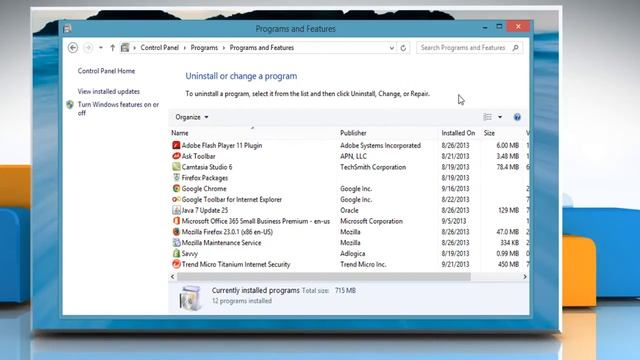
Task: Refresh the Programs and Features list
Action: pos(403,48)
